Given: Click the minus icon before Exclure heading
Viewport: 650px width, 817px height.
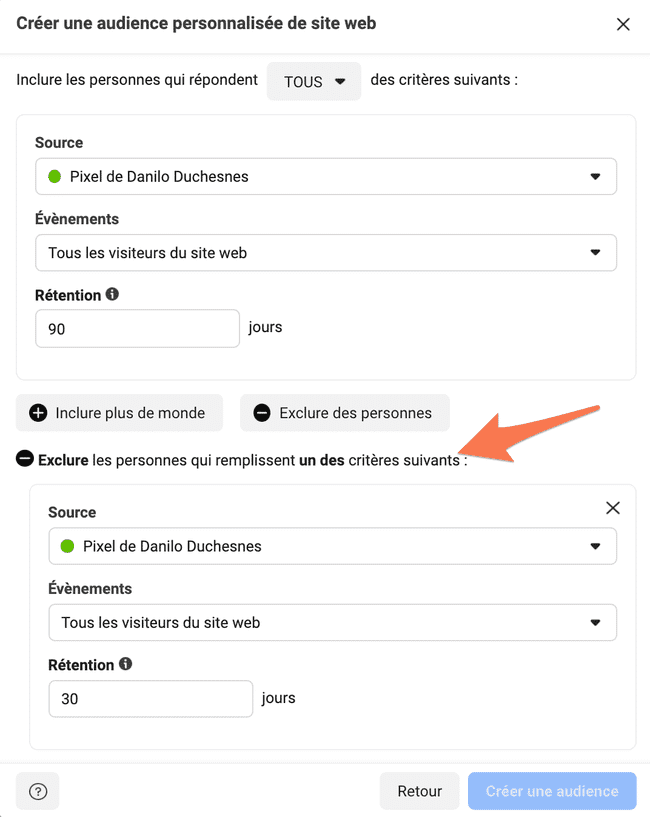Looking at the screenshot, I should pos(25,459).
